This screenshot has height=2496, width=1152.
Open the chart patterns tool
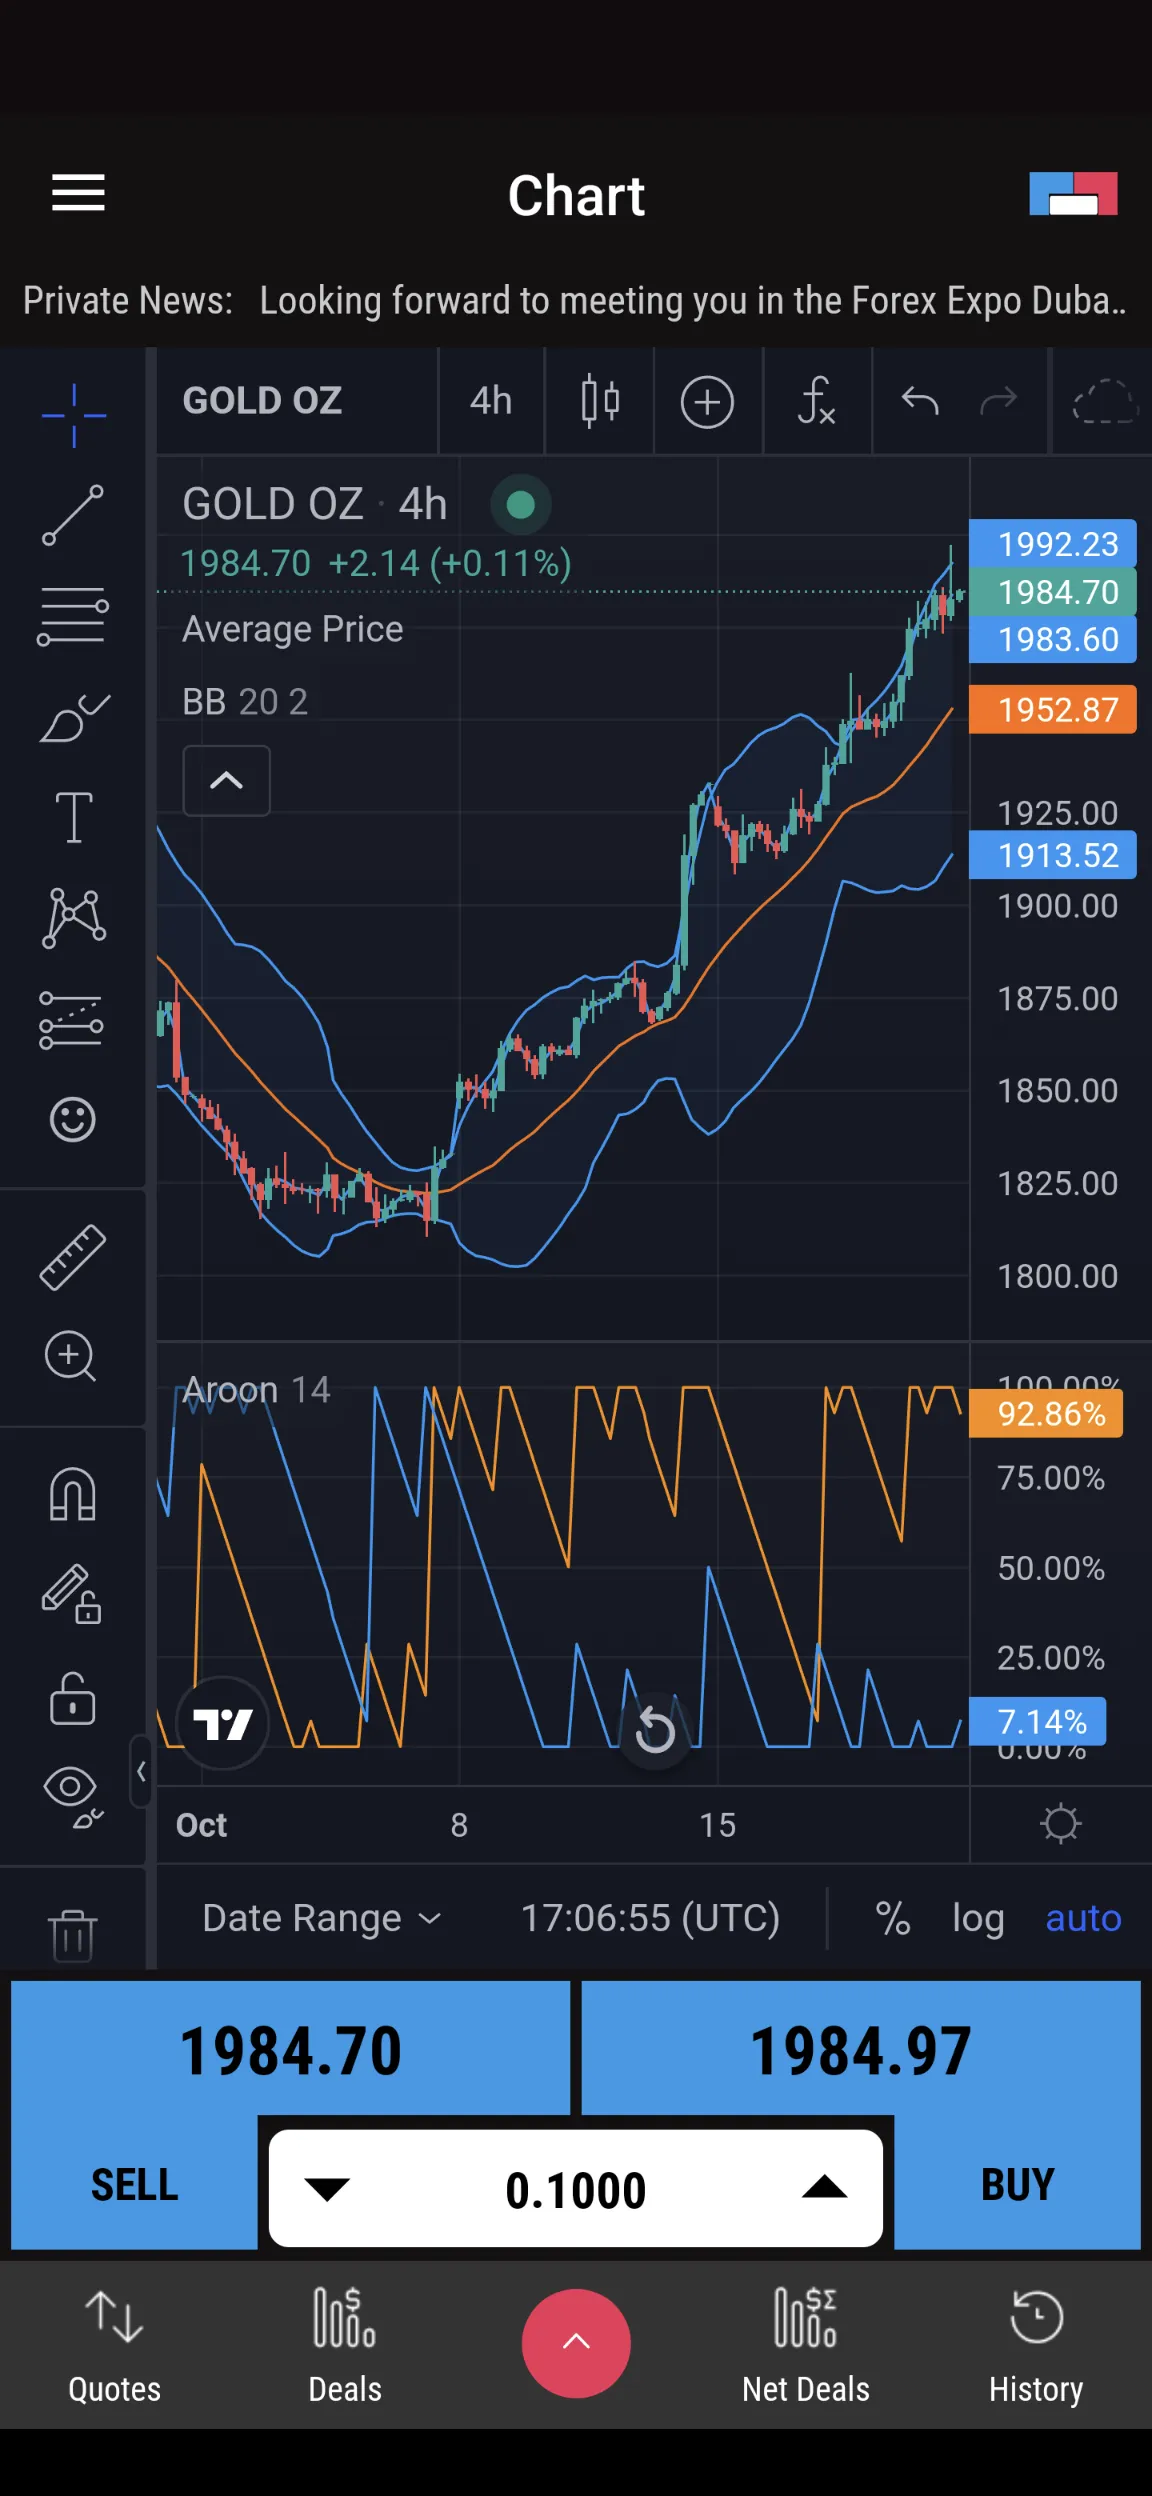73,918
